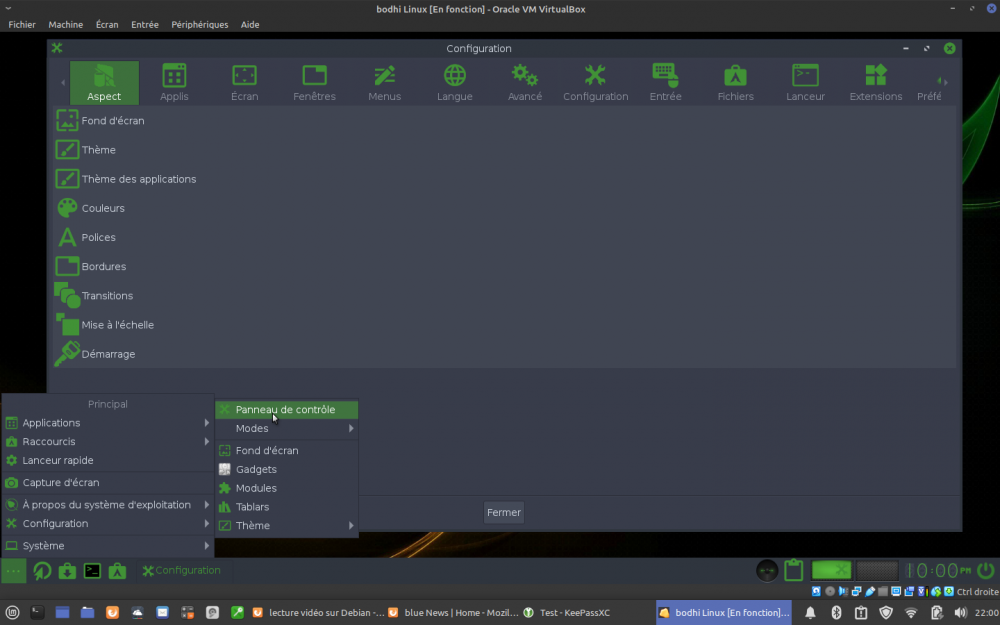Open the Périphériques VirtualBox menu
This screenshot has width=1000, height=625.
coord(199,24)
